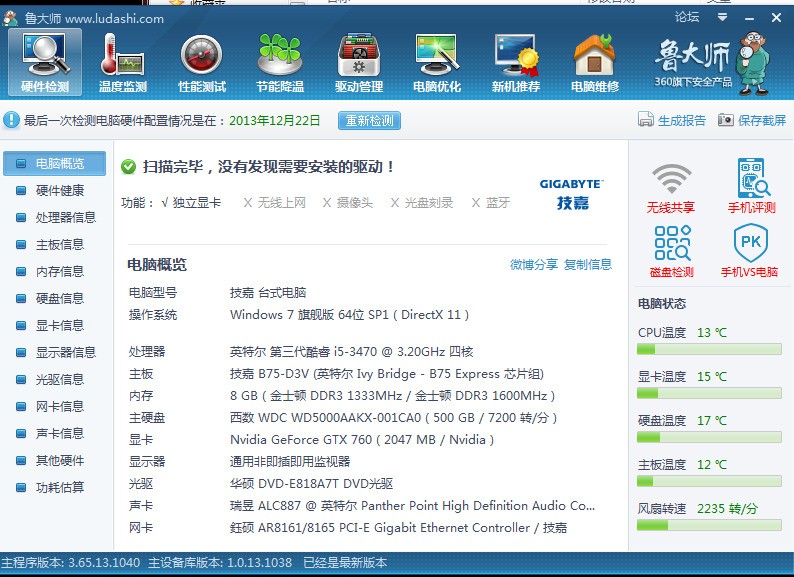
Task: Select the 其他硬件 sidebar tab
Action: [x=55, y=460]
